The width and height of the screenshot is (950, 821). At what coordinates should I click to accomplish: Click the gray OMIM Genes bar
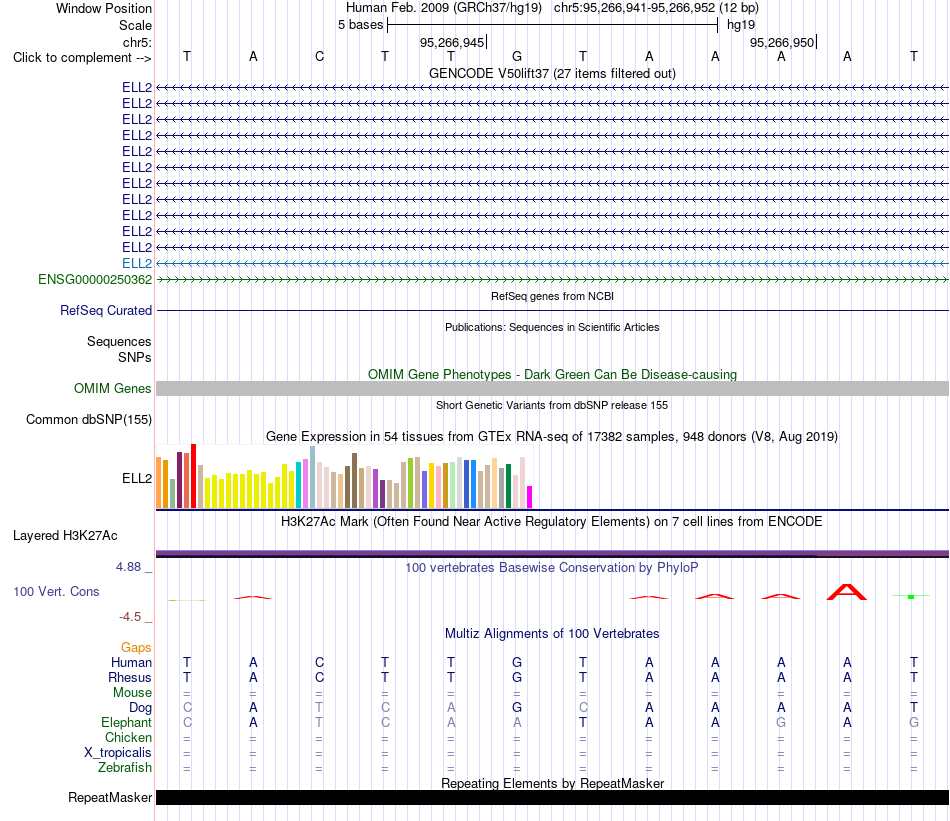click(552, 388)
